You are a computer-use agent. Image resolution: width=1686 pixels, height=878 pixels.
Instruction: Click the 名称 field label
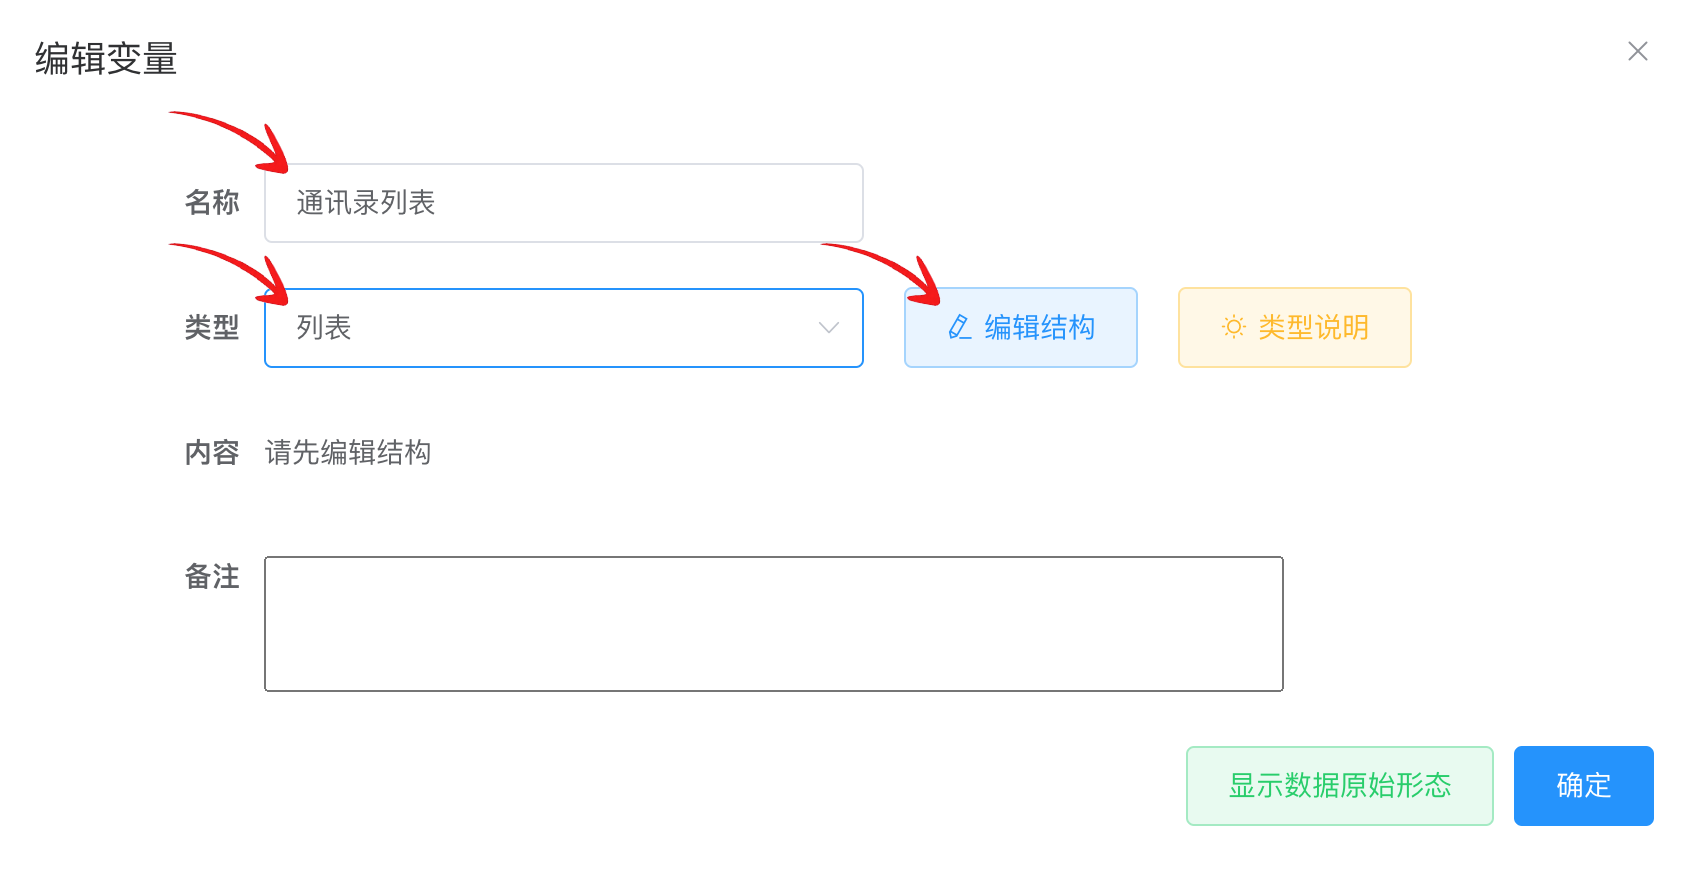coord(212,203)
